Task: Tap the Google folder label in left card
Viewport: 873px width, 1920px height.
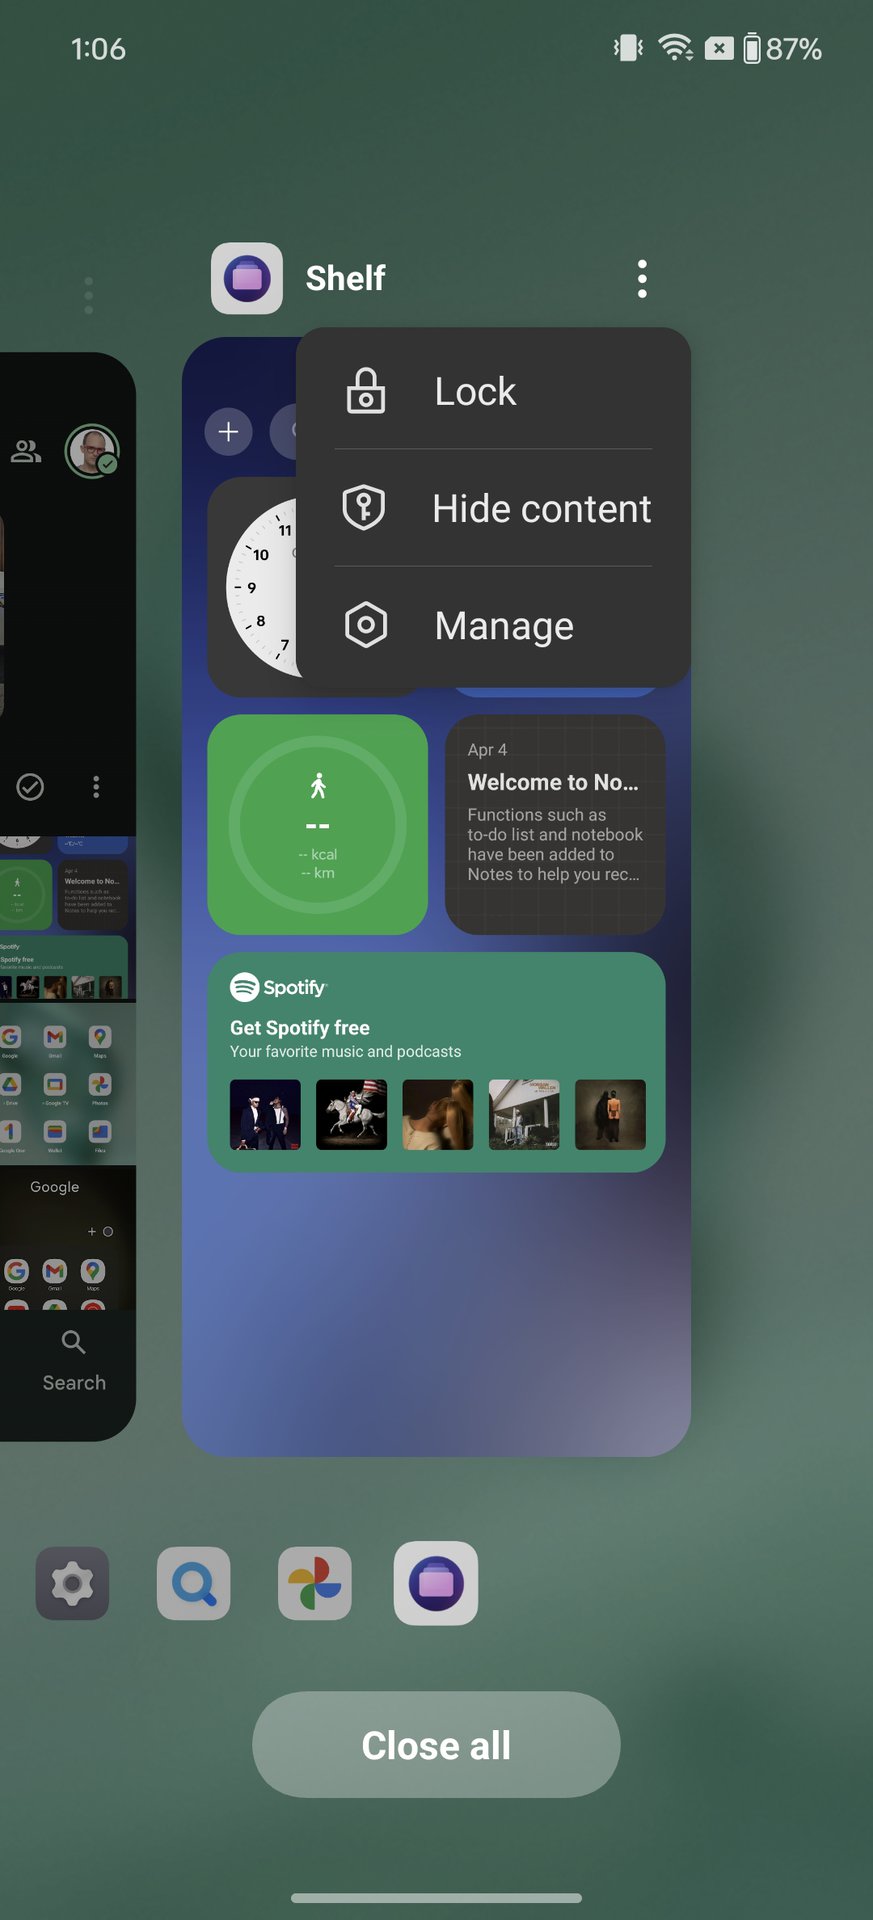Action: (55, 1187)
